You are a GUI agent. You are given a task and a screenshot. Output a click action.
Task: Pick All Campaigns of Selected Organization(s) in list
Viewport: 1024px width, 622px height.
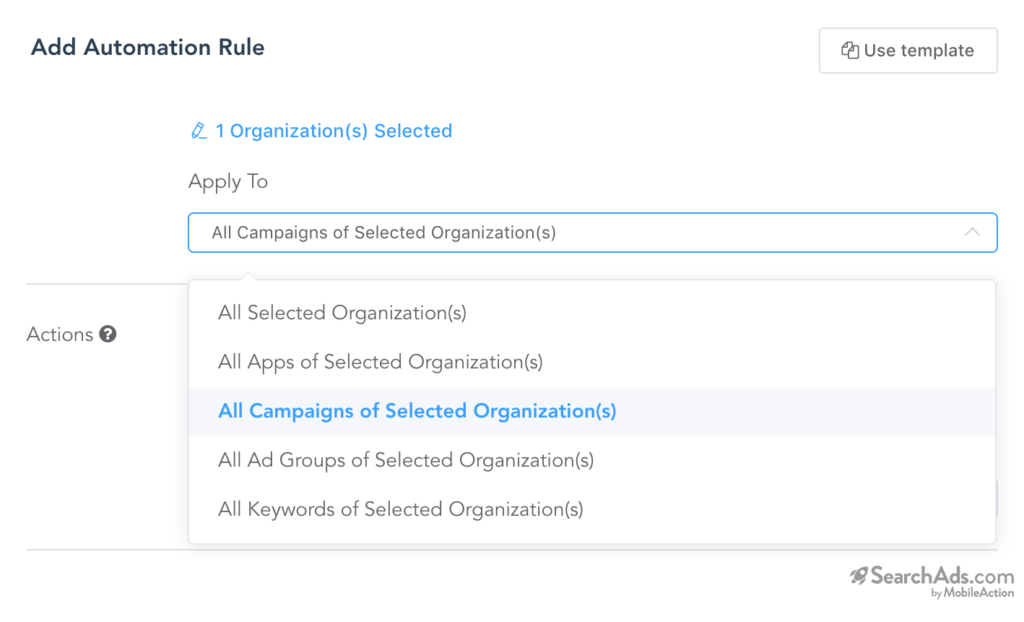click(417, 411)
